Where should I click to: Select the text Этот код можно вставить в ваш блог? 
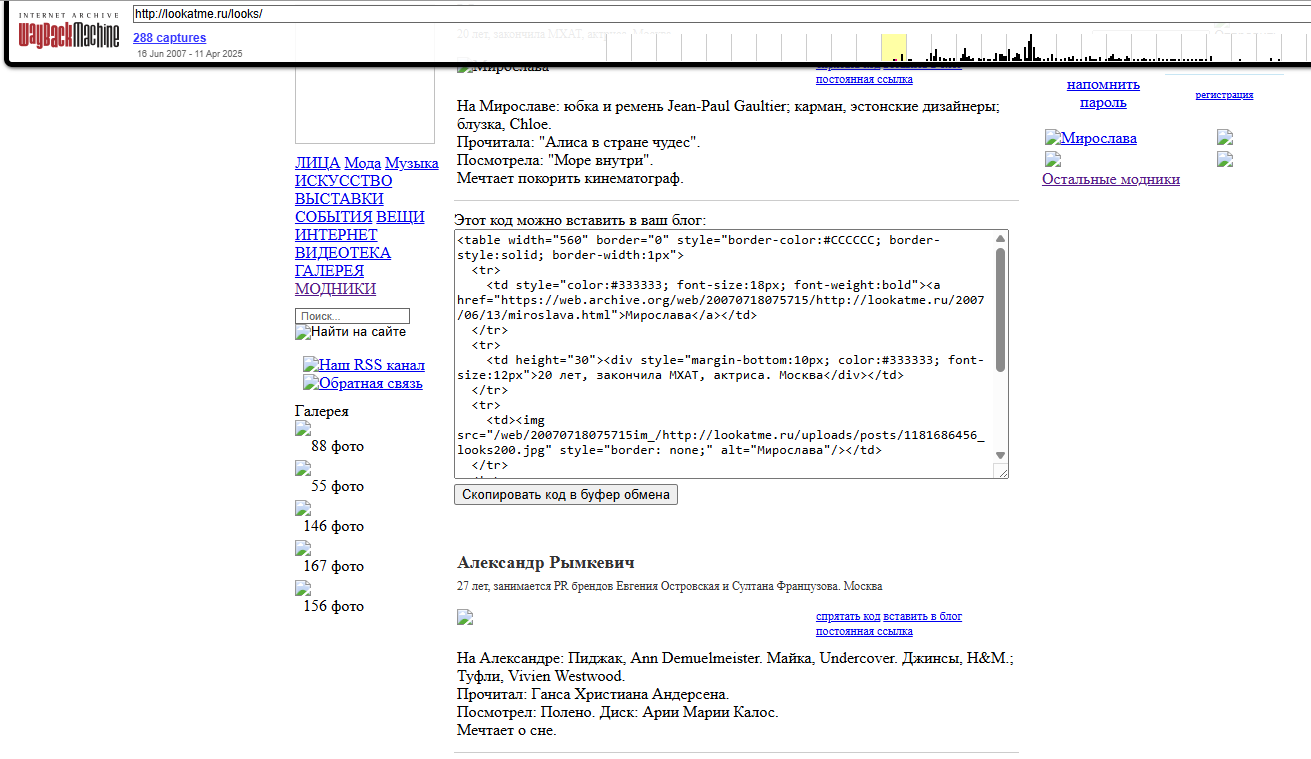pyautogui.click(x=580, y=220)
